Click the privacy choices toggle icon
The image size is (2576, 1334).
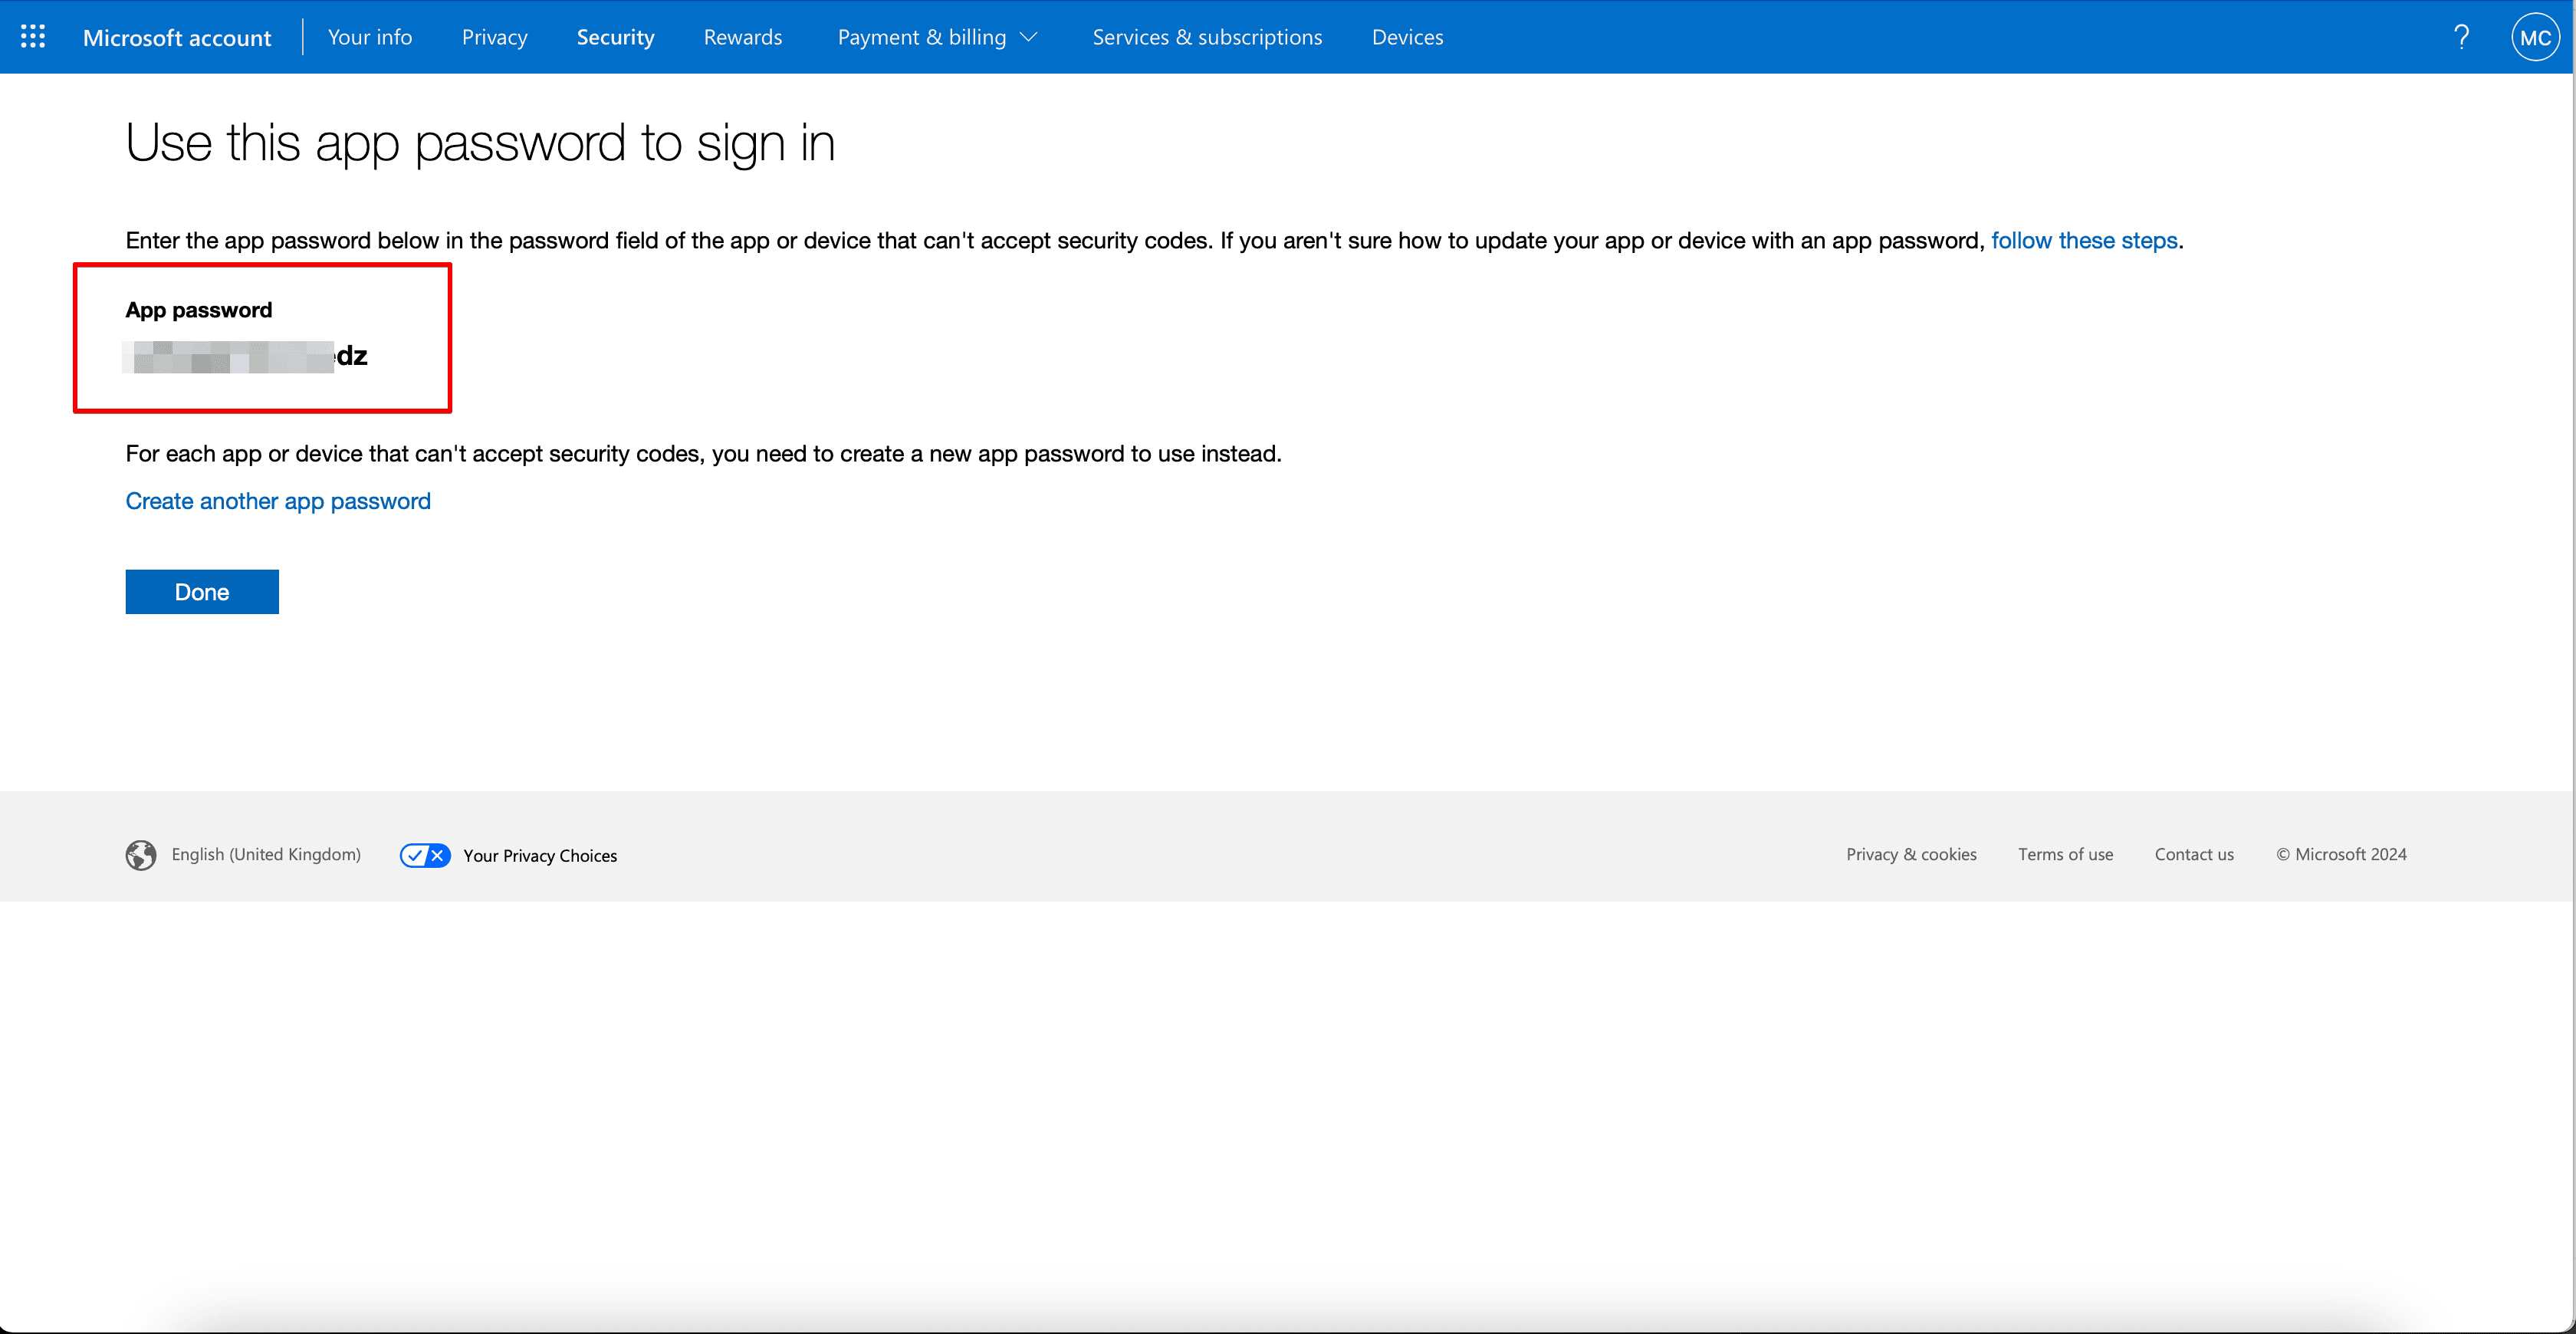click(x=425, y=855)
